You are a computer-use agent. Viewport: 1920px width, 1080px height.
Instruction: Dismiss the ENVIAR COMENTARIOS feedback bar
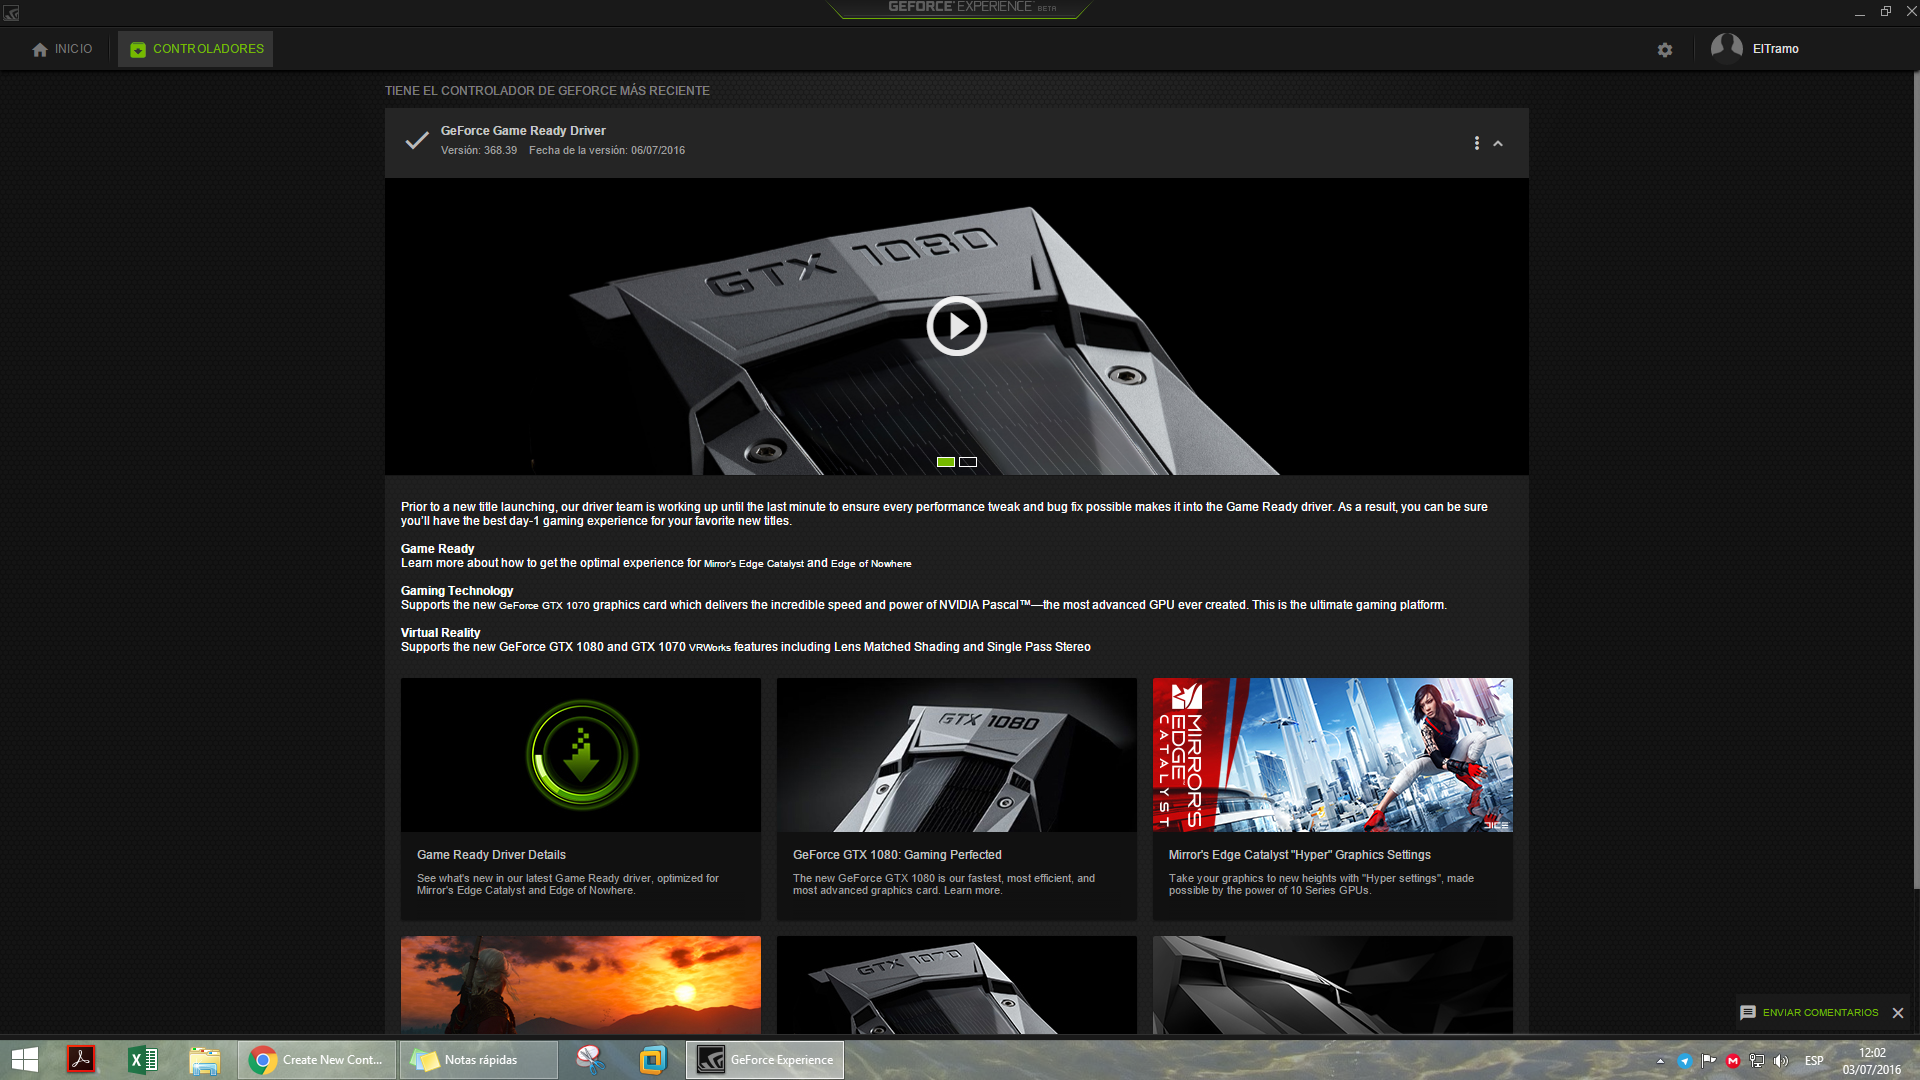click(1898, 1013)
